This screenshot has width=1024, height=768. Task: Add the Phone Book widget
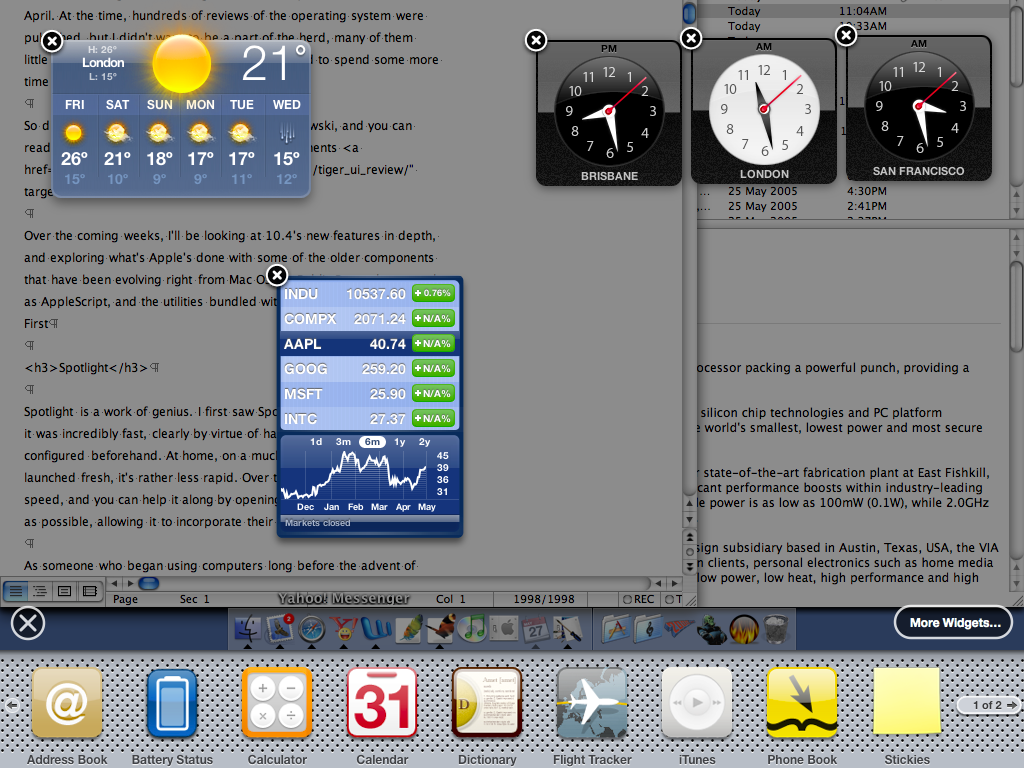pos(802,703)
